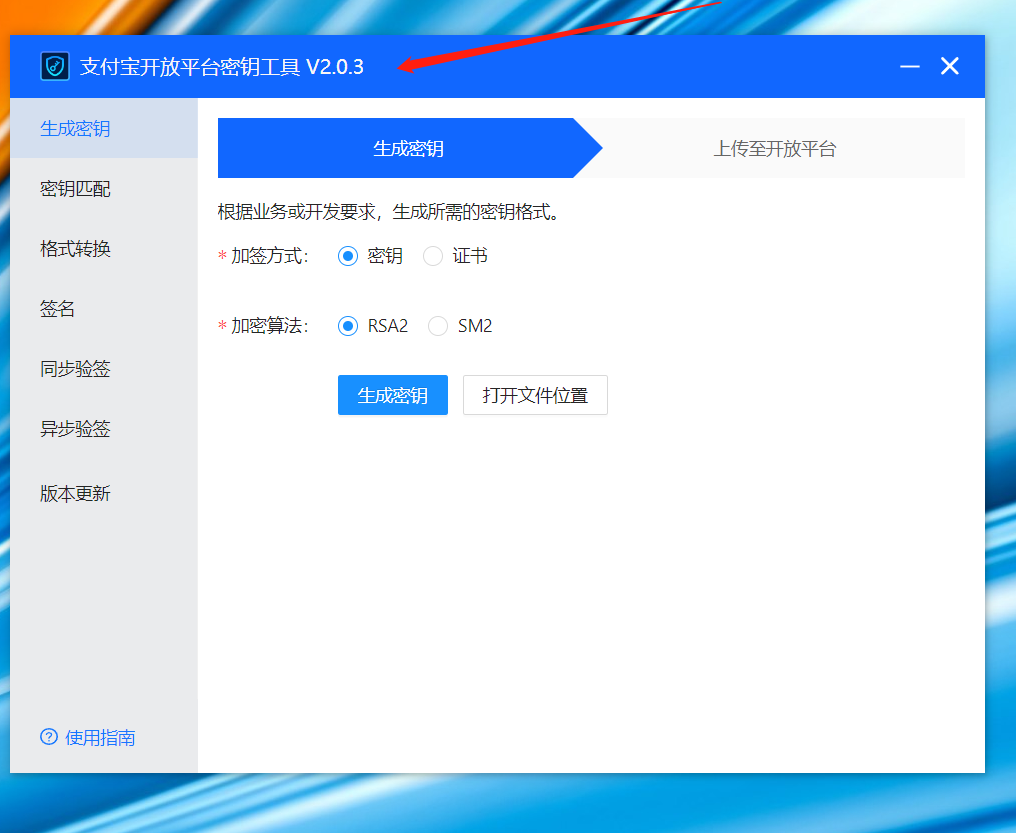This screenshot has height=833, width=1016.
Task: Click the question mark help icon
Action: [x=49, y=736]
